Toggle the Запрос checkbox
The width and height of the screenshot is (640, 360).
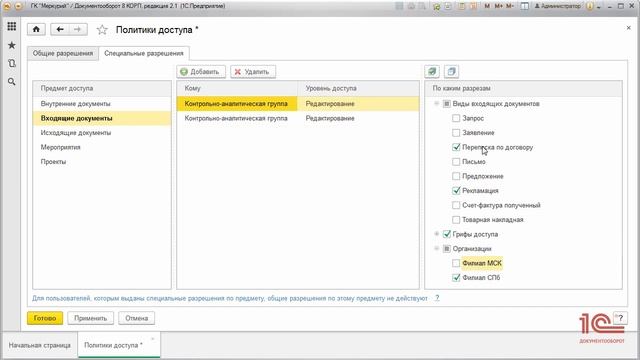click(456, 118)
